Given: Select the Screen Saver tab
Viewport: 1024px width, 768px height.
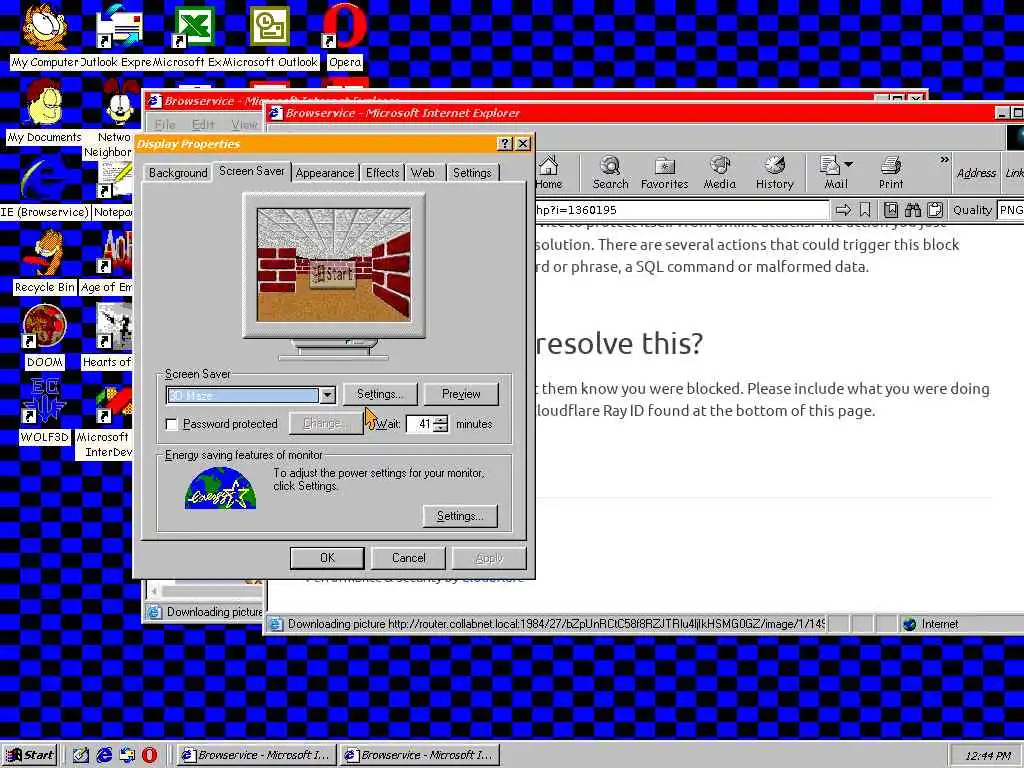Looking at the screenshot, I should (251, 171).
